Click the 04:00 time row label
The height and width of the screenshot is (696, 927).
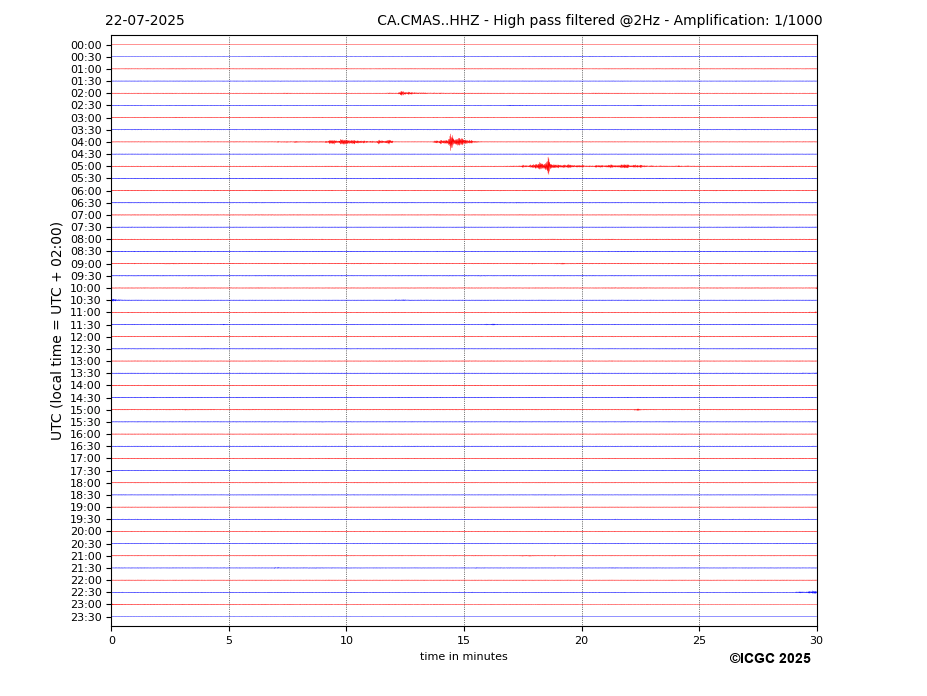point(86,143)
